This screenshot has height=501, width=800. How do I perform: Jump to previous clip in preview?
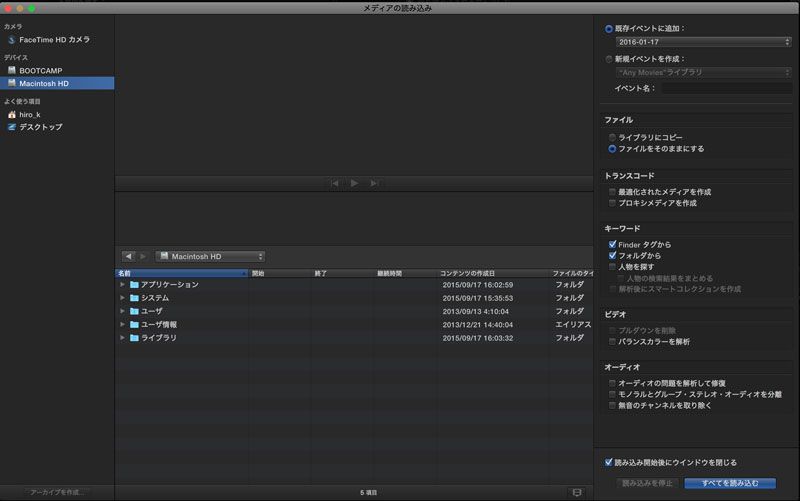[x=334, y=183]
